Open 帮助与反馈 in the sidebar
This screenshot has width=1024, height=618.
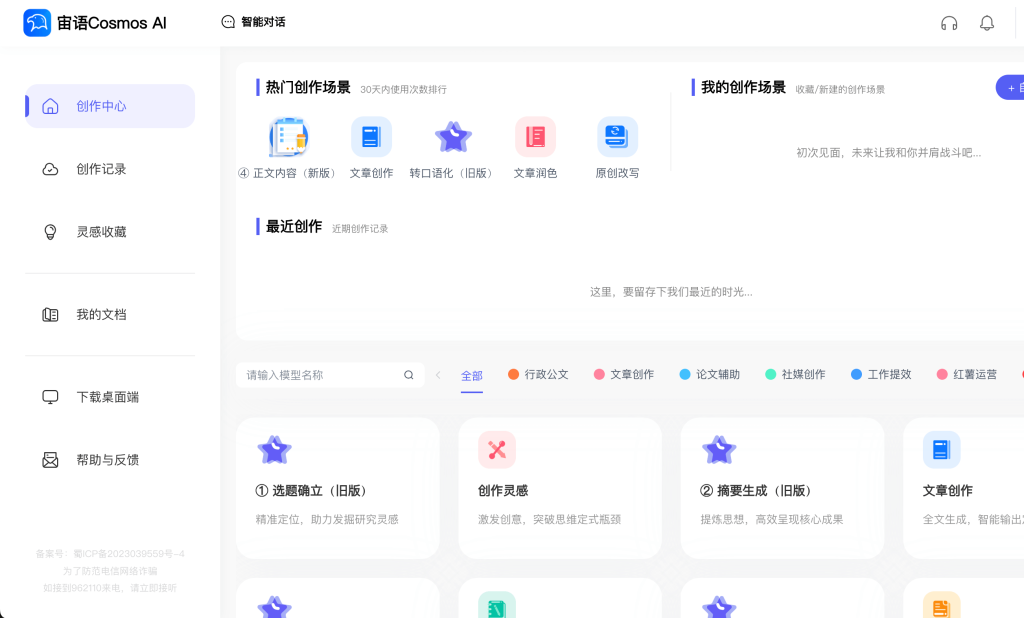click(110, 460)
